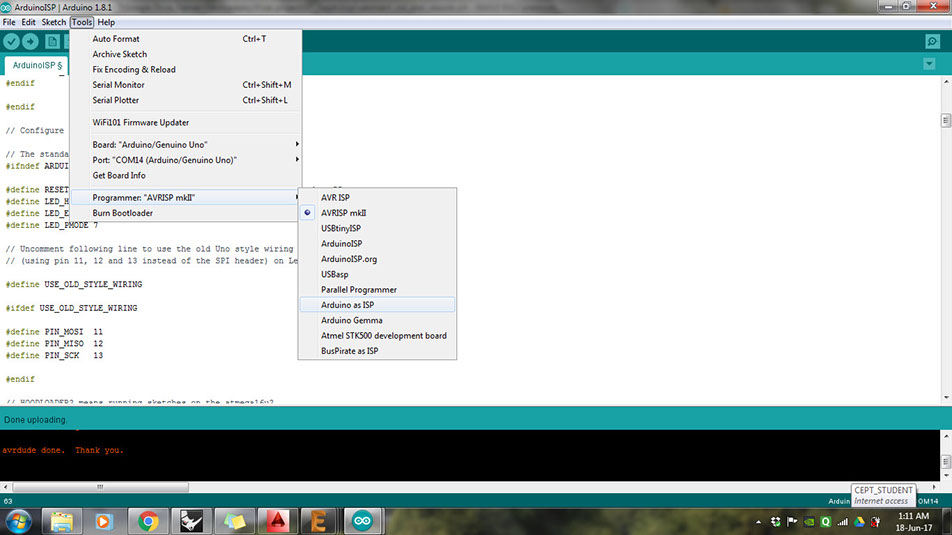The image size is (952, 535).
Task: Show hidden system tray icons arrow
Action: tap(758, 522)
